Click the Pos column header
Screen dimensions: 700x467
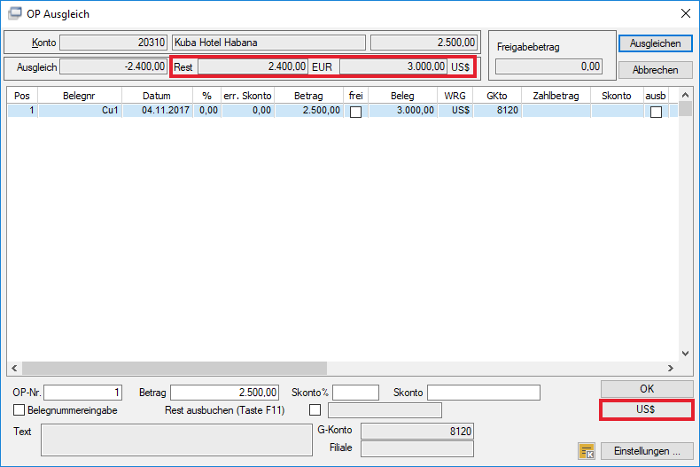pos(22,96)
